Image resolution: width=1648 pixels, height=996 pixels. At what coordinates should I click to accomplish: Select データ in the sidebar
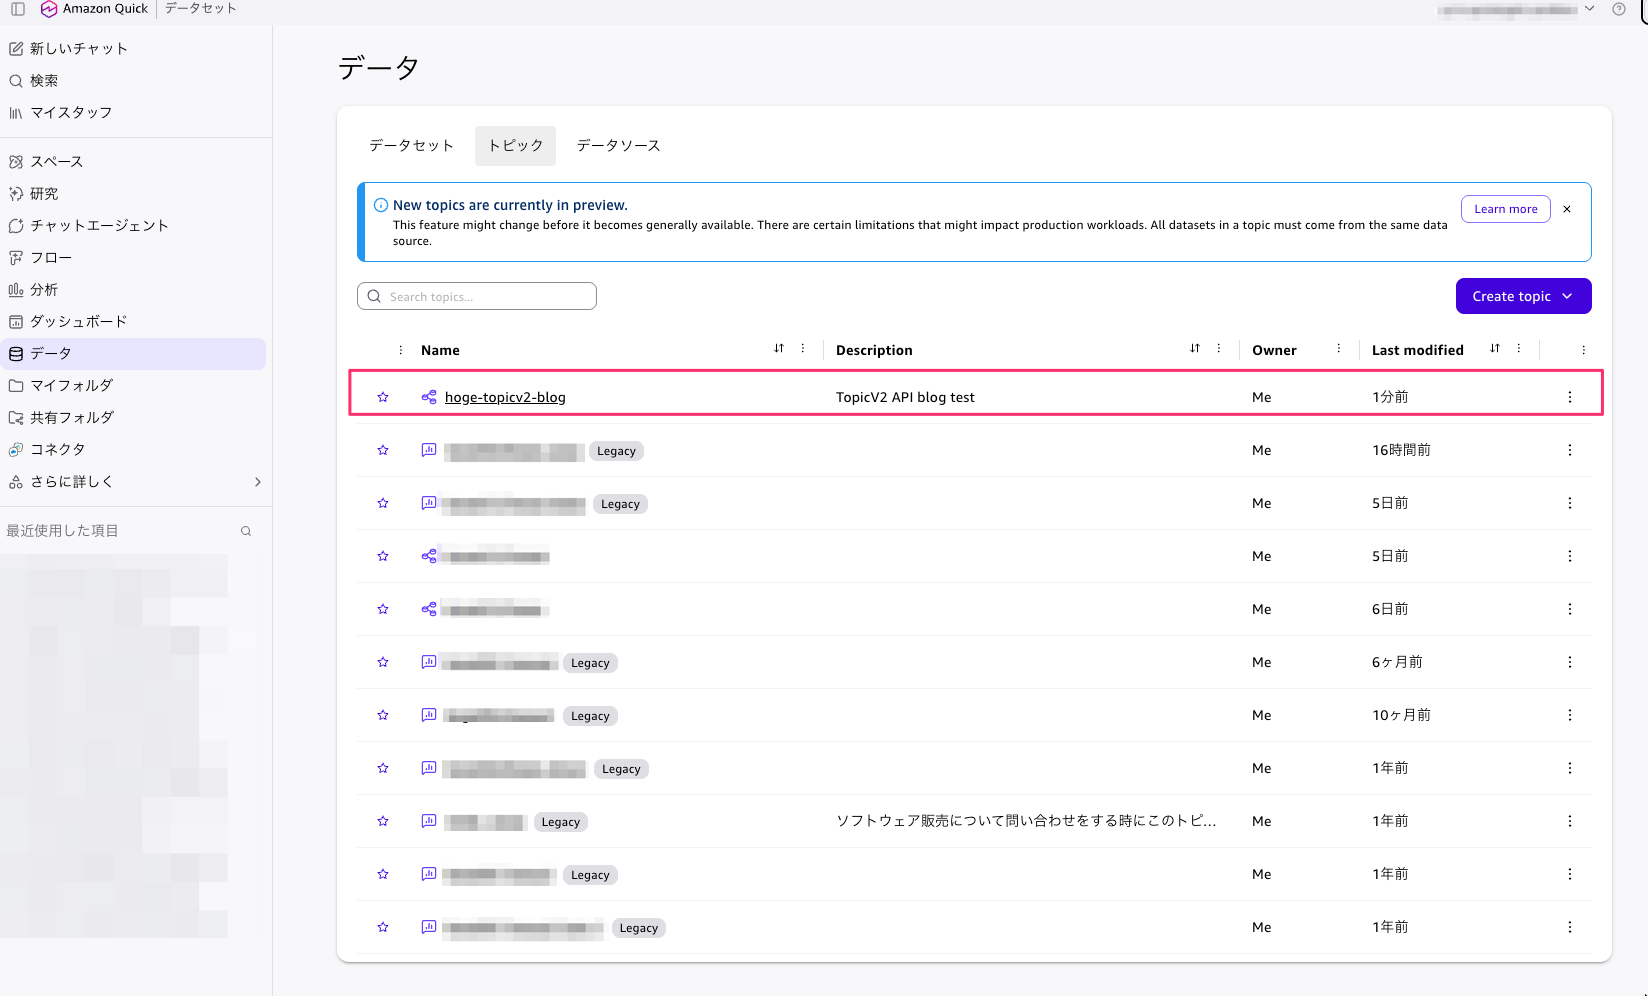[133, 353]
